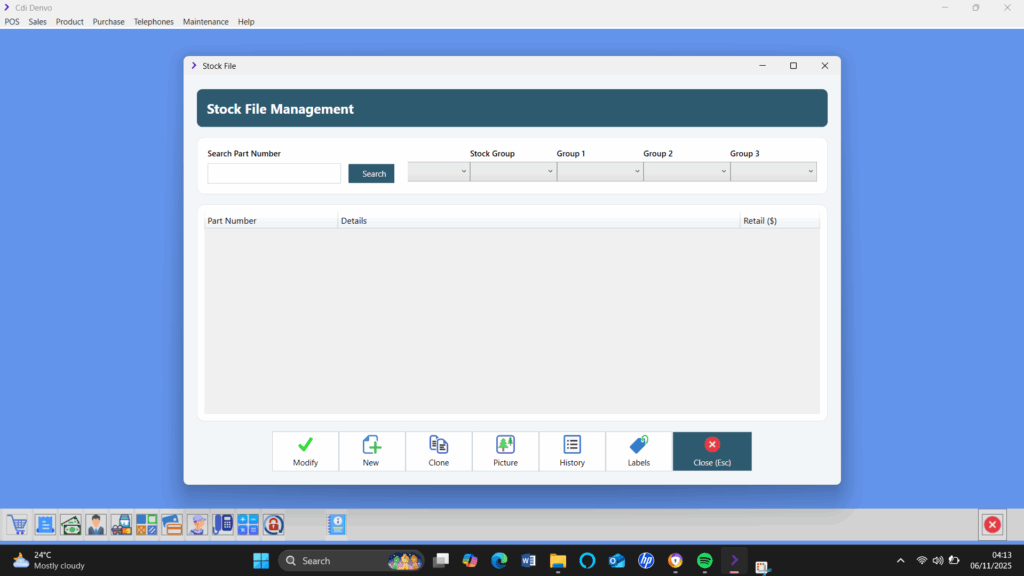Image resolution: width=1024 pixels, height=576 pixels.
Task: Click the red padlock icon in the toolbar
Action: (273, 524)
